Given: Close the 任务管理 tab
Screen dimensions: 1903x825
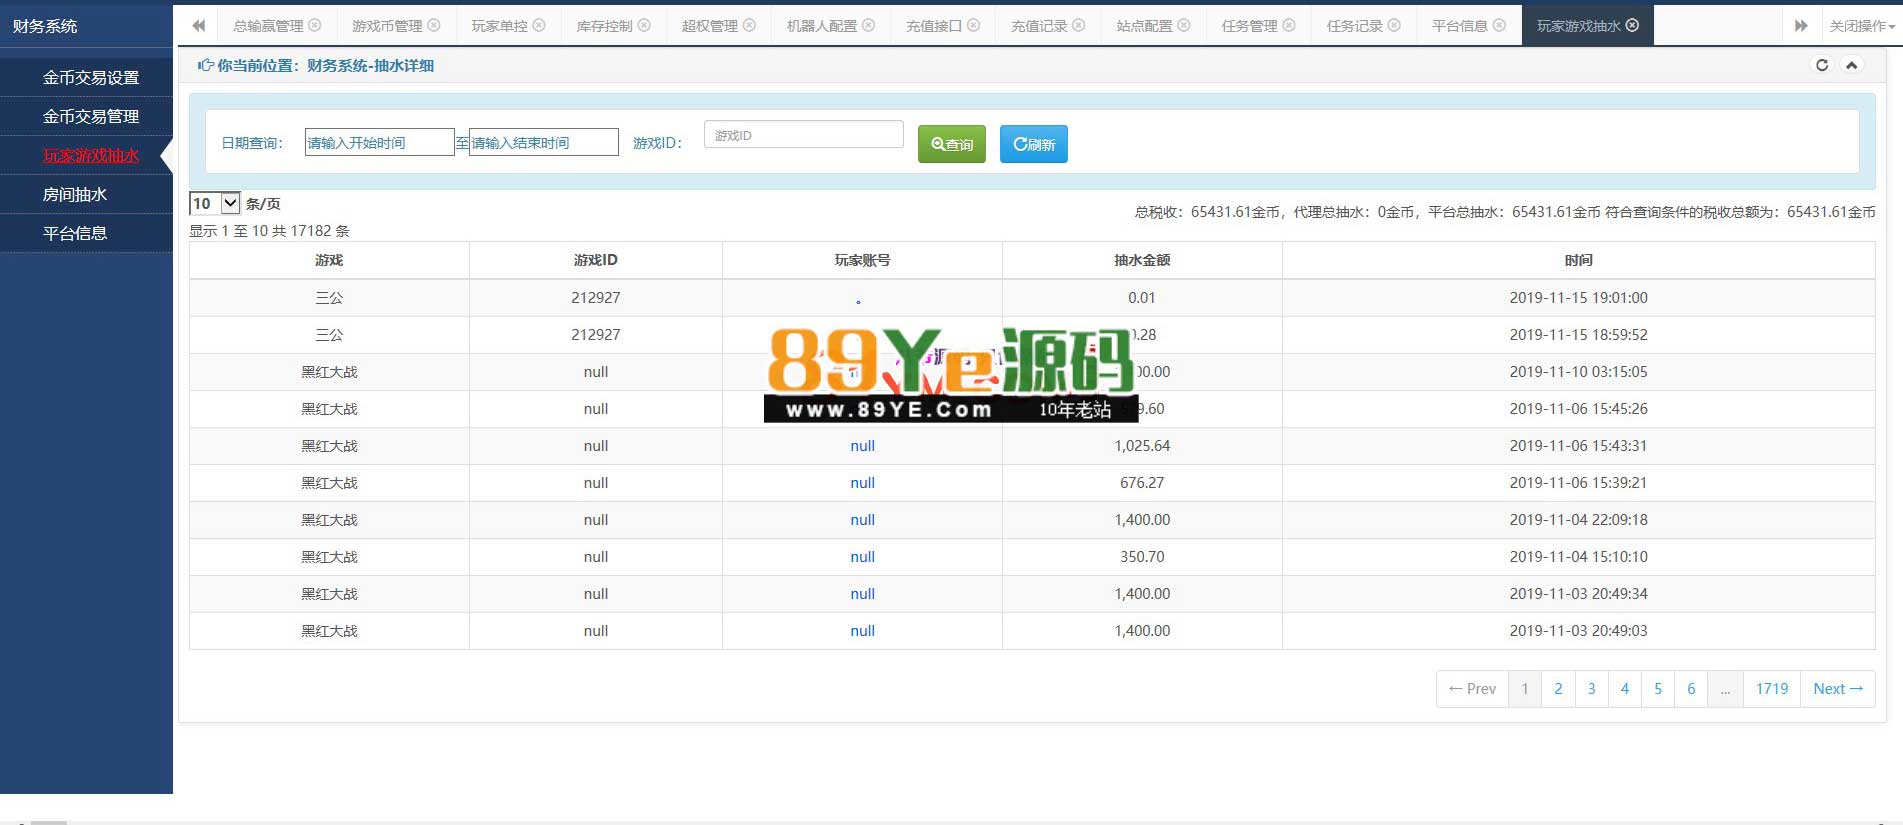Looking at the screenshot, I should click(1289, 25).
